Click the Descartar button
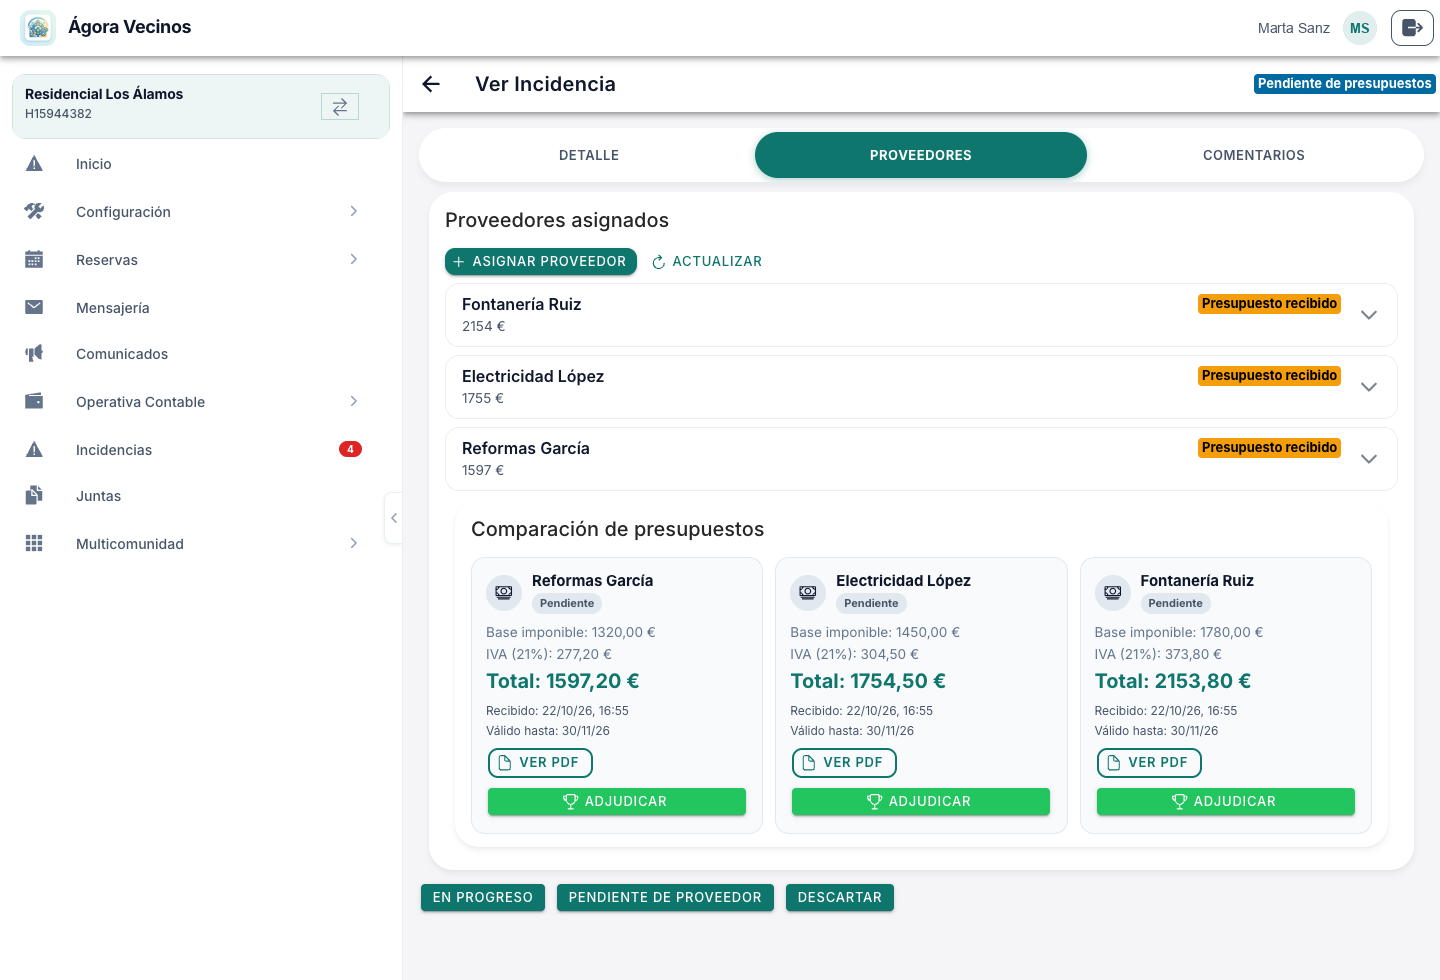Image resolution: width=1440 pixels, height=980 pixels. 840,898
